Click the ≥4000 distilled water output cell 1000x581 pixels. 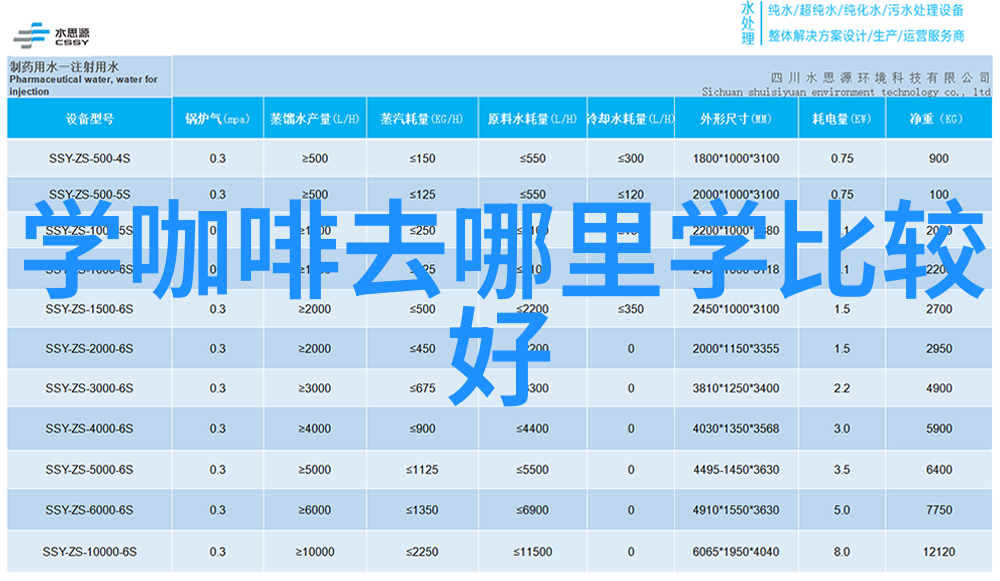[x=314, y=429]
